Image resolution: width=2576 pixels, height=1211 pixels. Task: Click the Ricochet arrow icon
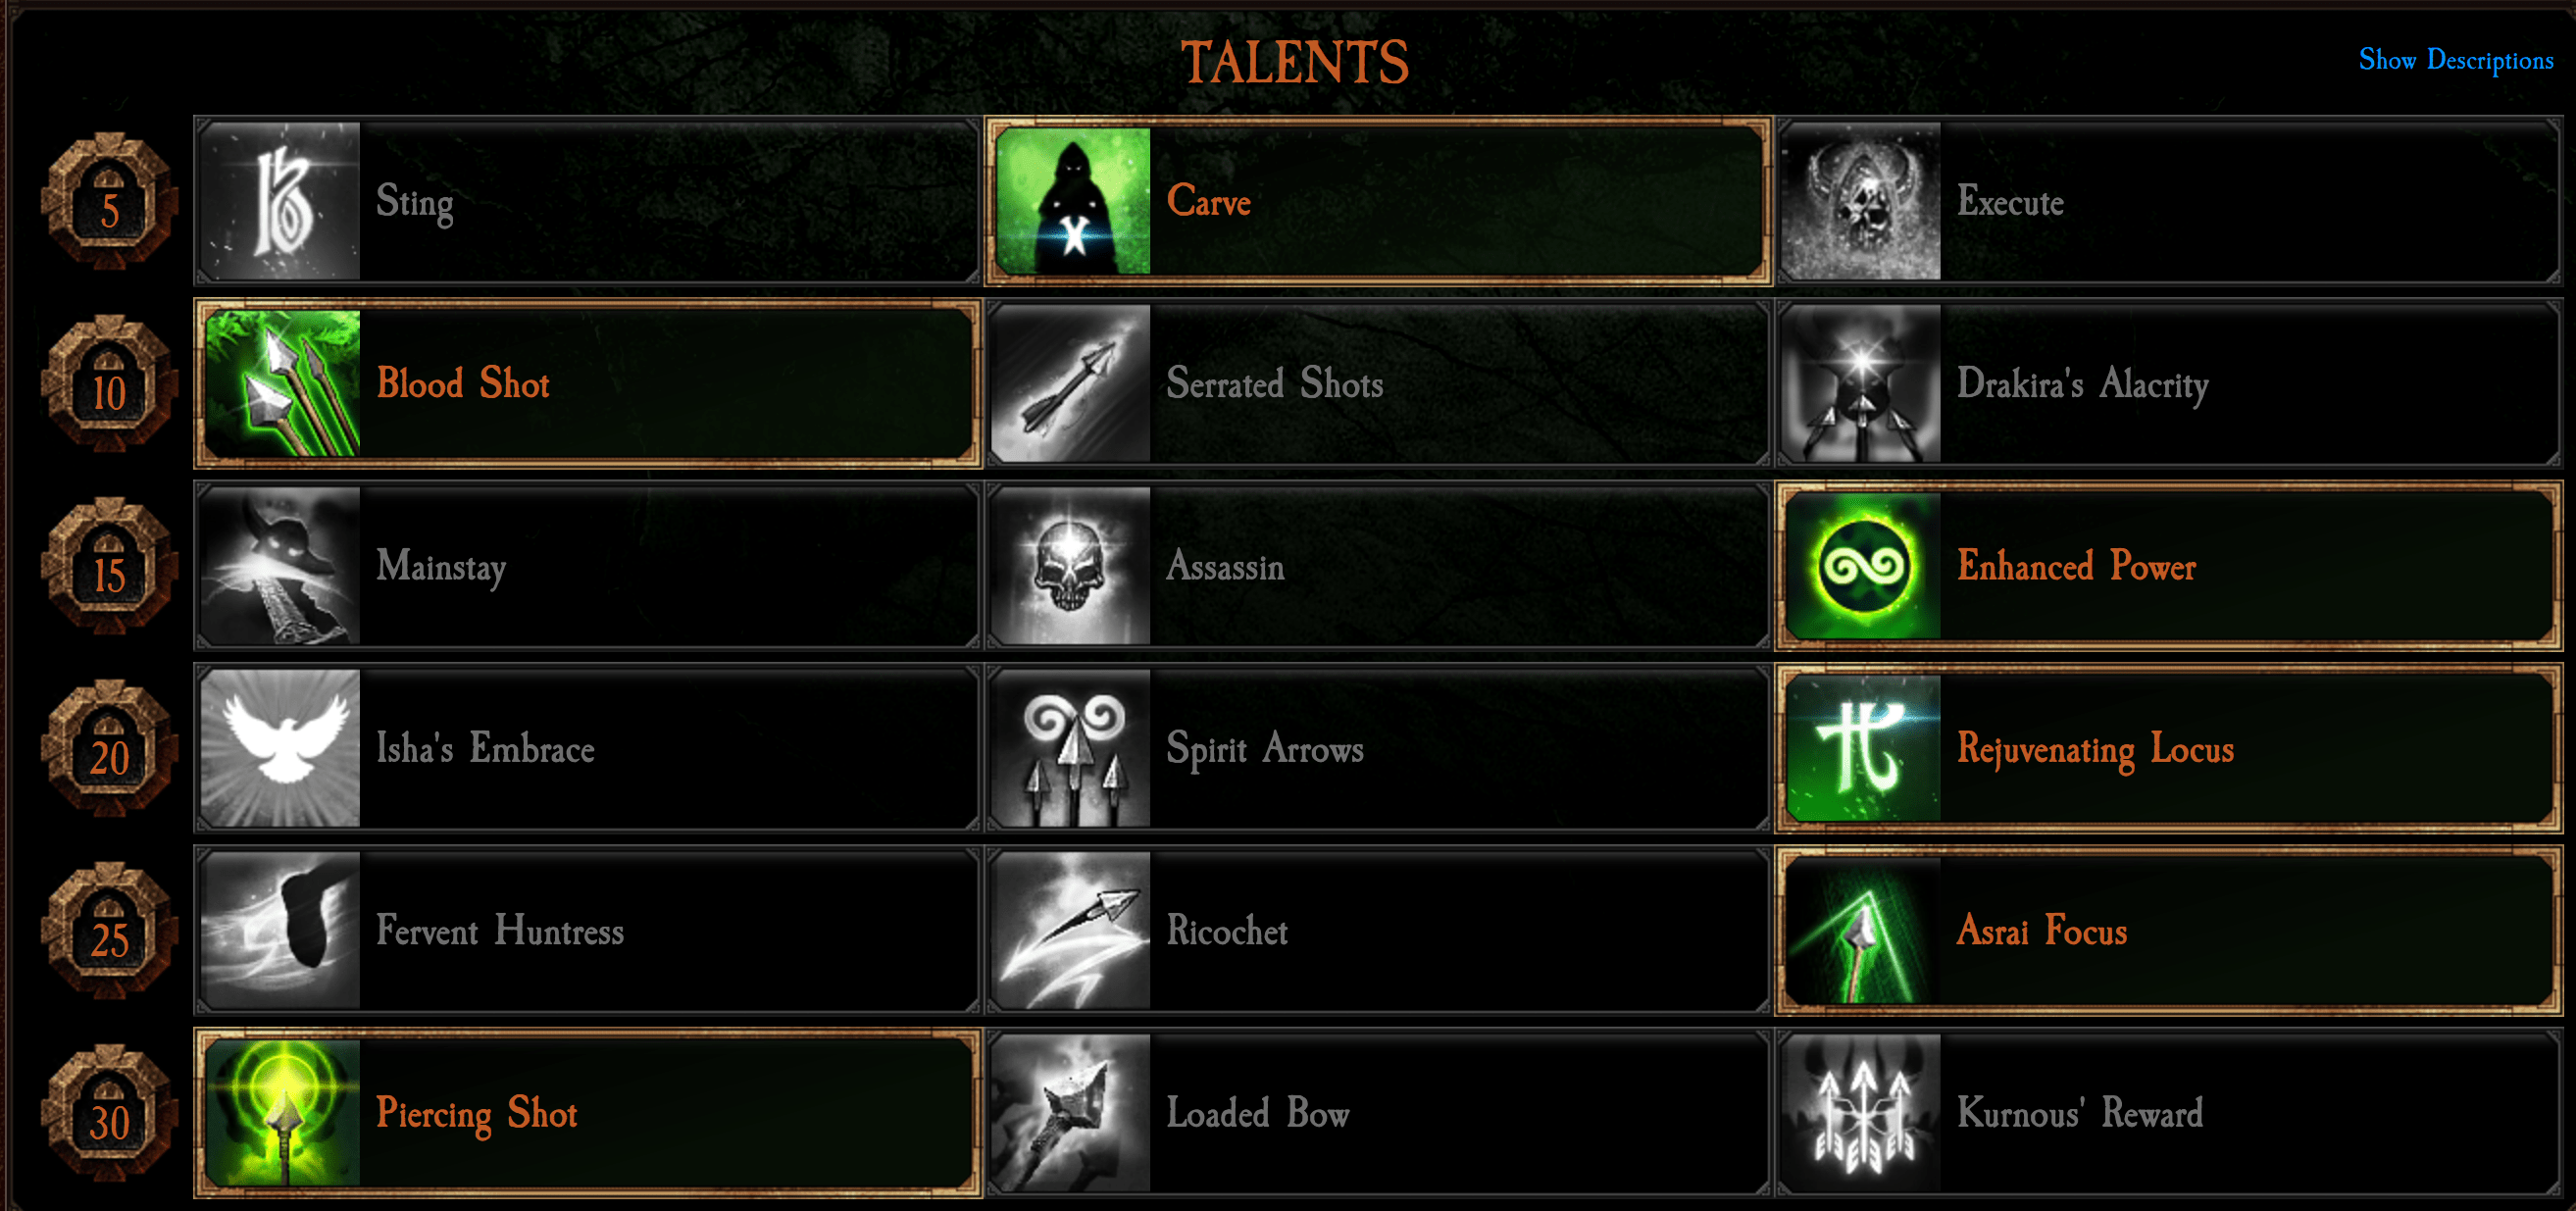tap(1071, 931)
